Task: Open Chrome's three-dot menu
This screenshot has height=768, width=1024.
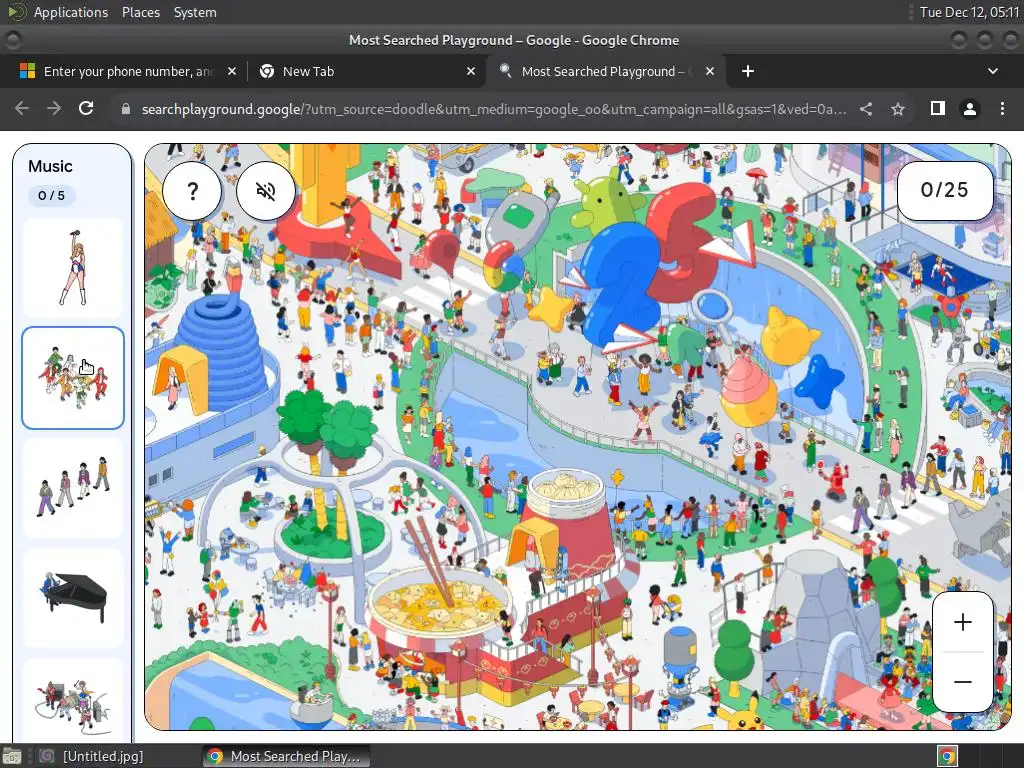Action: tap(1002, 108)
